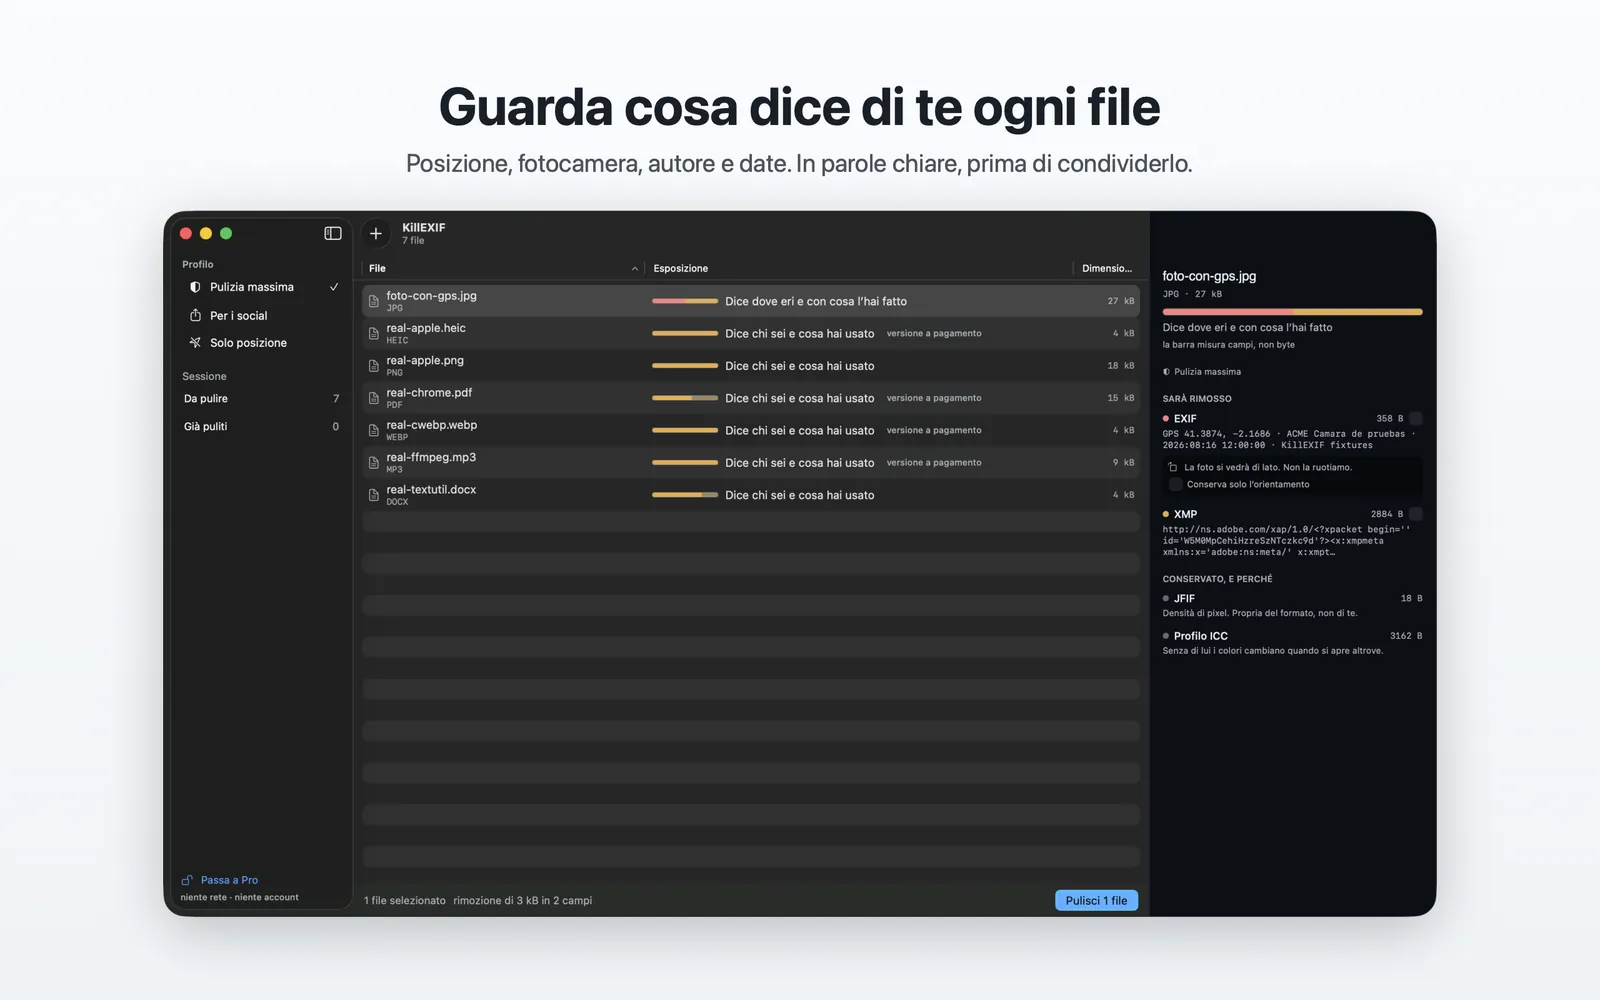Sort by the Esposizione column header
This screenshot has height=1000, width=1600.
(x=858, y=268)
